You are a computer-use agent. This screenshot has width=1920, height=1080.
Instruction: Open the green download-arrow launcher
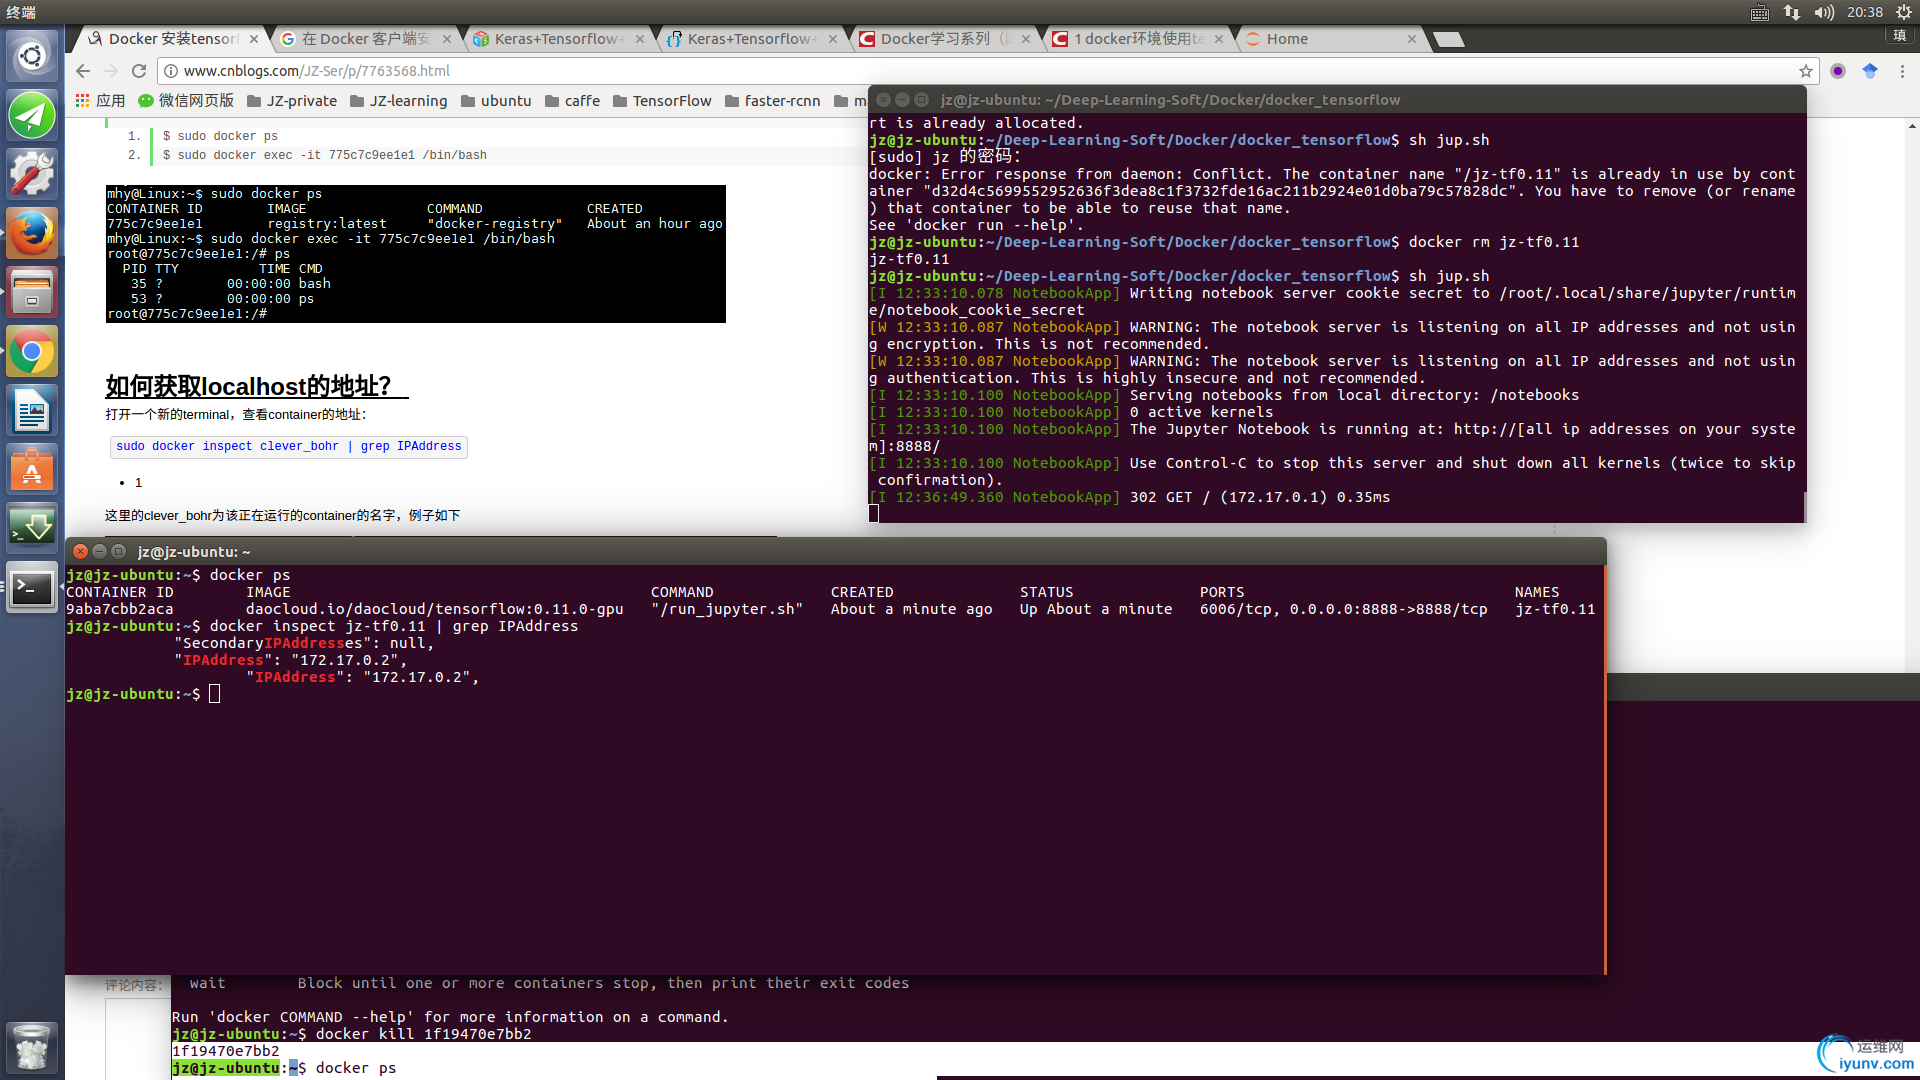pos(32,528)
